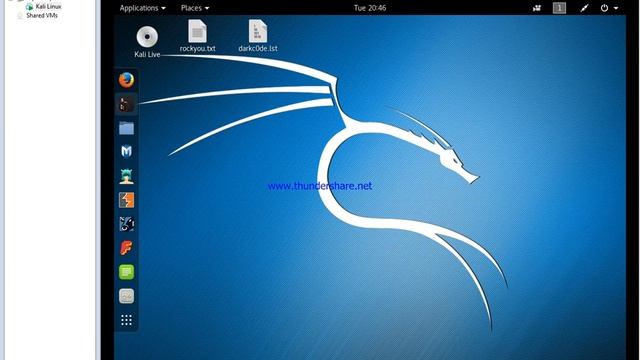The width and height of the screenshot is (640, 360).
Task: Select workspace 1 indicator
Action: [x=559, y=8]
